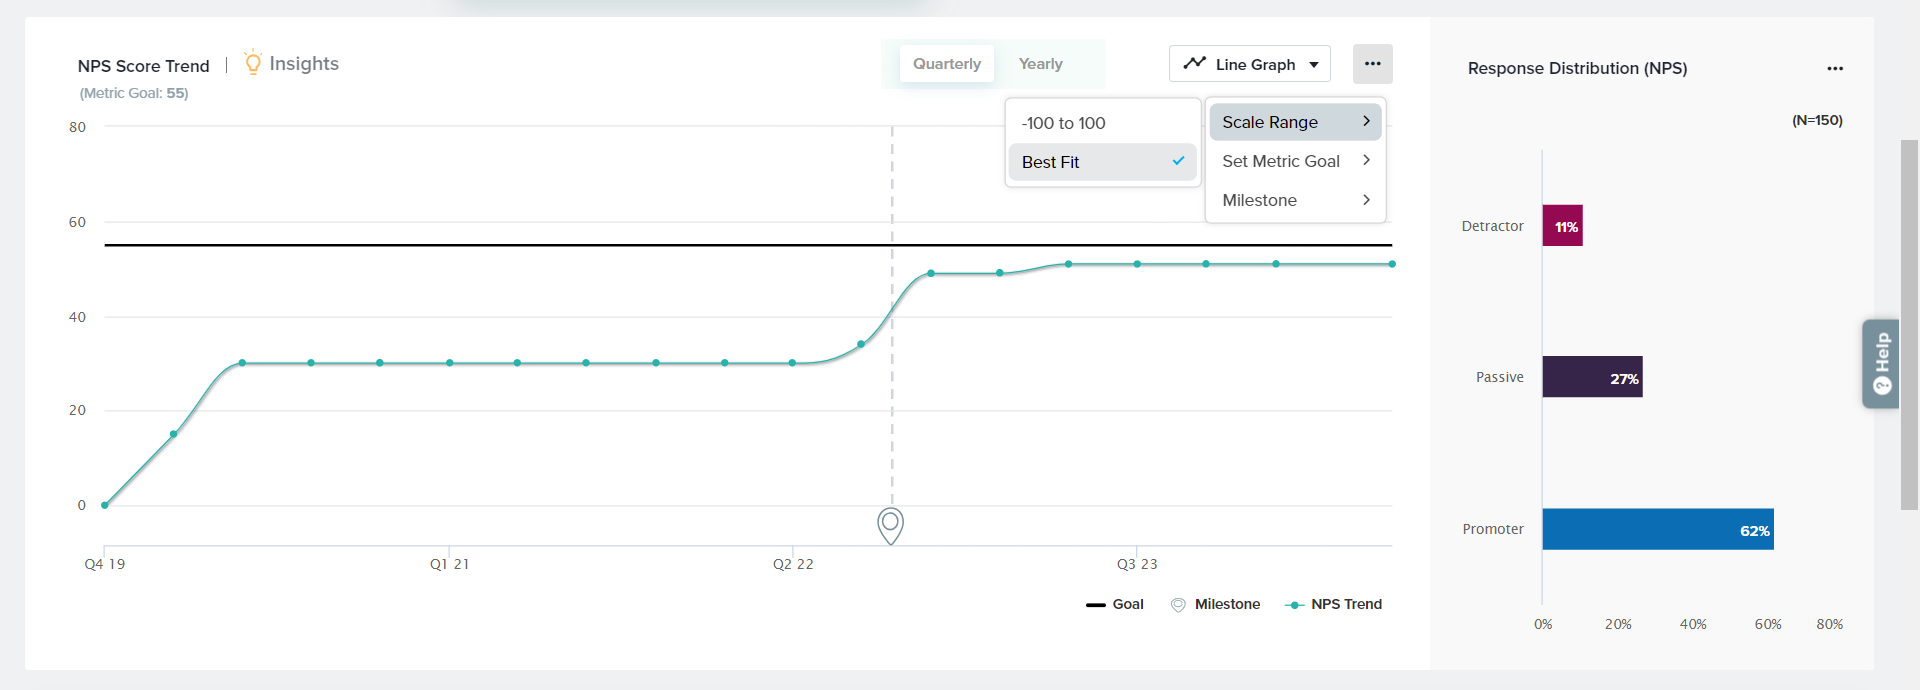Open the Line Graph chart type dropdown

[1250, 64]
